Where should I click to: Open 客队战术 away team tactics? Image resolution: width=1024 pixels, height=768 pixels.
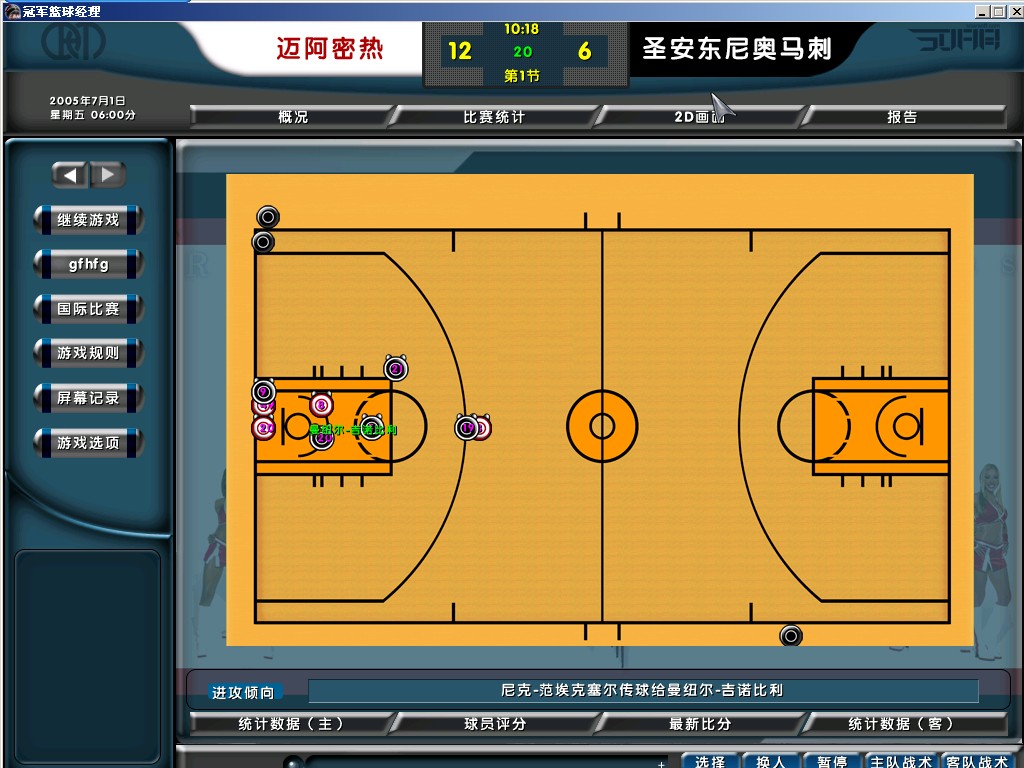tap(978, 761)
